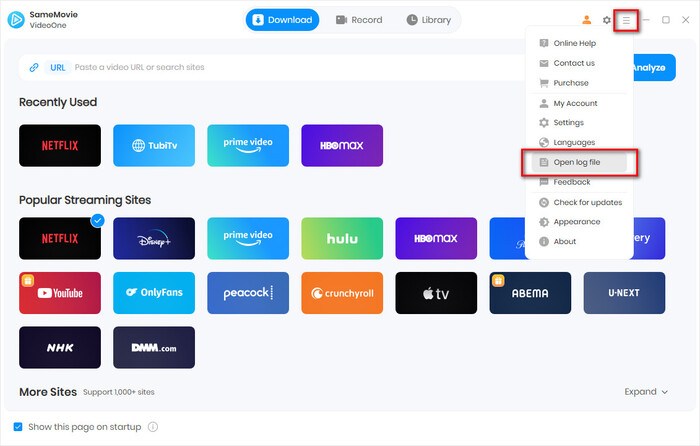This screenshot has width=700, height=446.
Task: Choose the Apple tv site tile
Action: [436, 293]
